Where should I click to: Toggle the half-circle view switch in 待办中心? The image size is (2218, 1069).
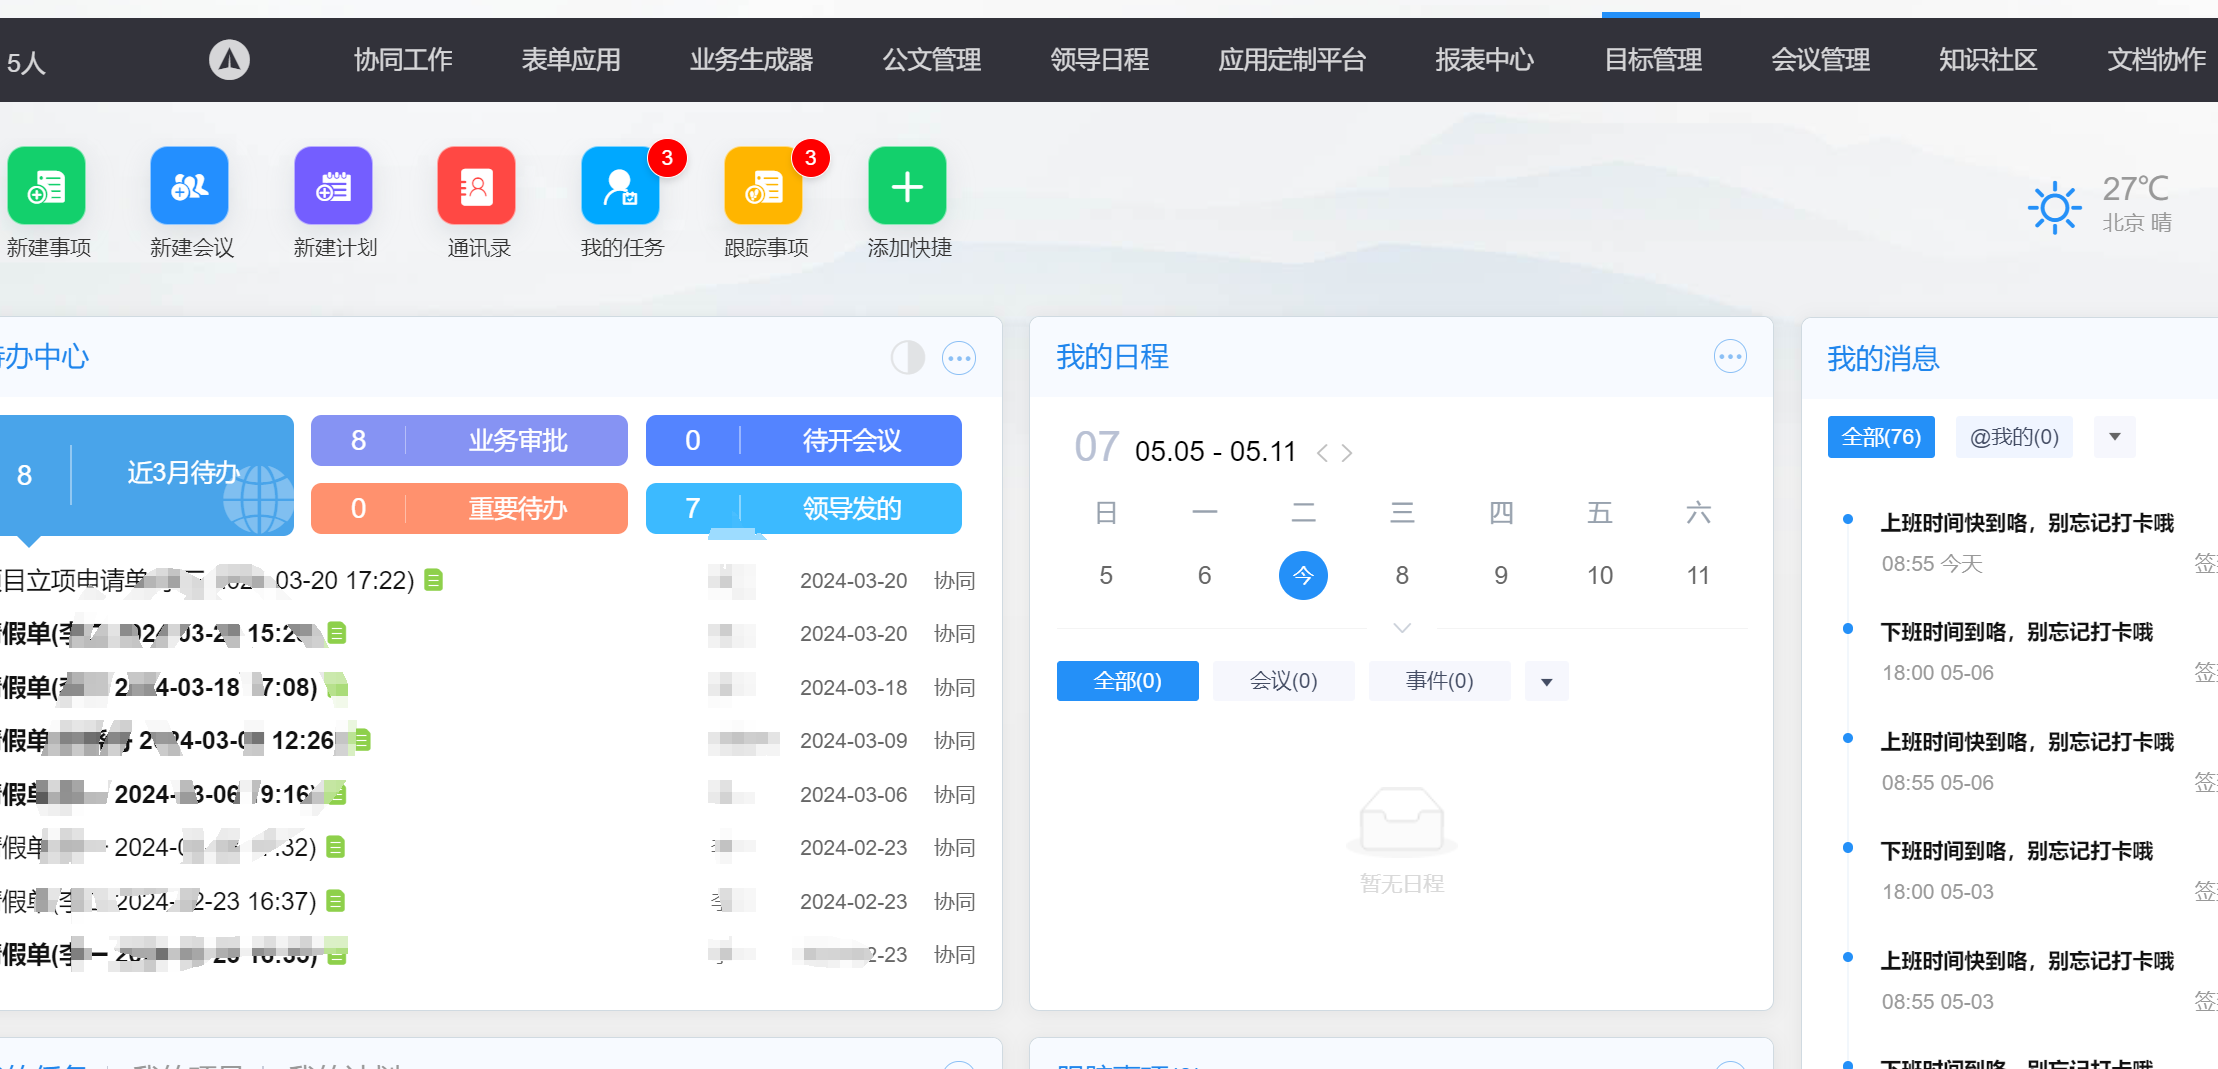[908, 358]
